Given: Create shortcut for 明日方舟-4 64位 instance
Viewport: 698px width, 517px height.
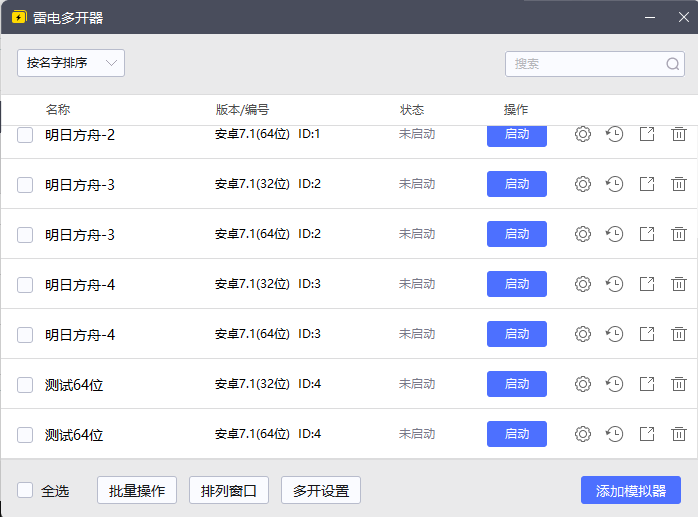Looking at the screenshot, I should pos(647,334).
